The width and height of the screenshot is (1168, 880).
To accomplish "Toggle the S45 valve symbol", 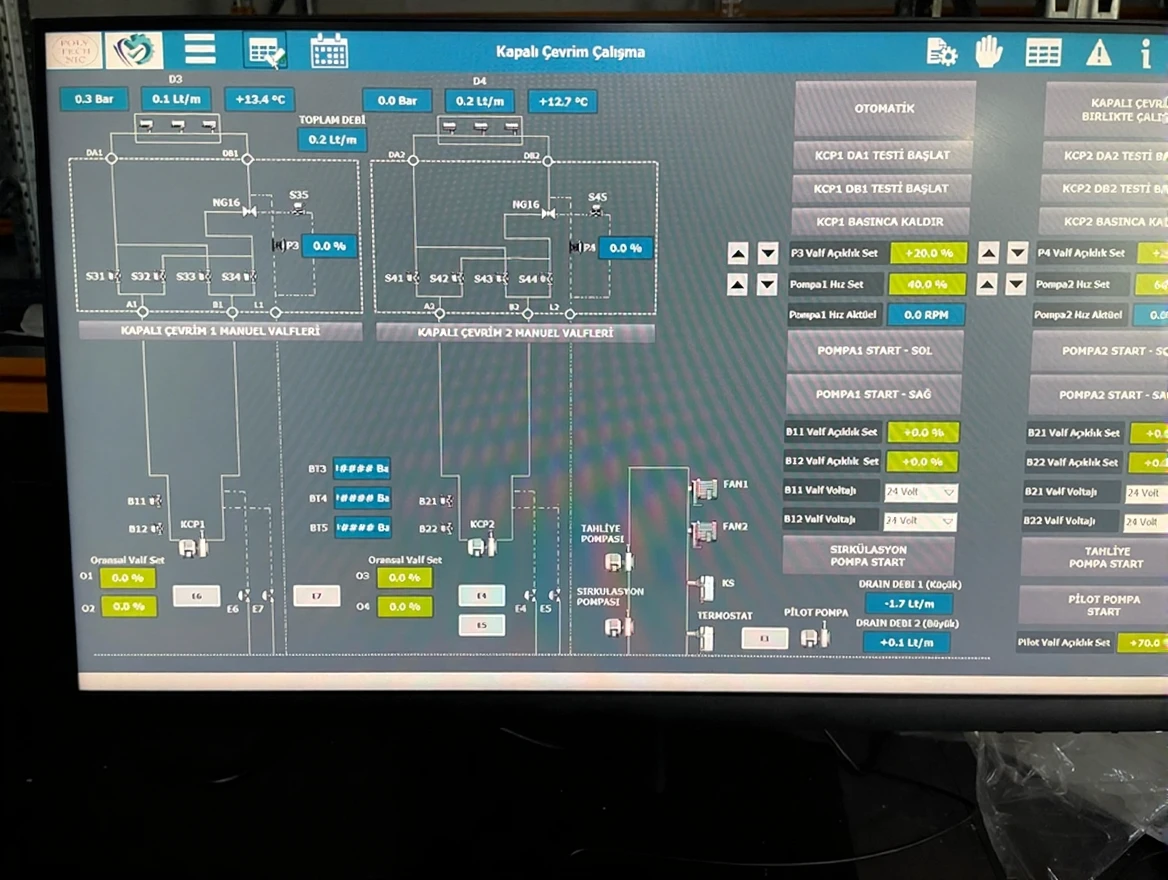I will [x=597, y=212].
